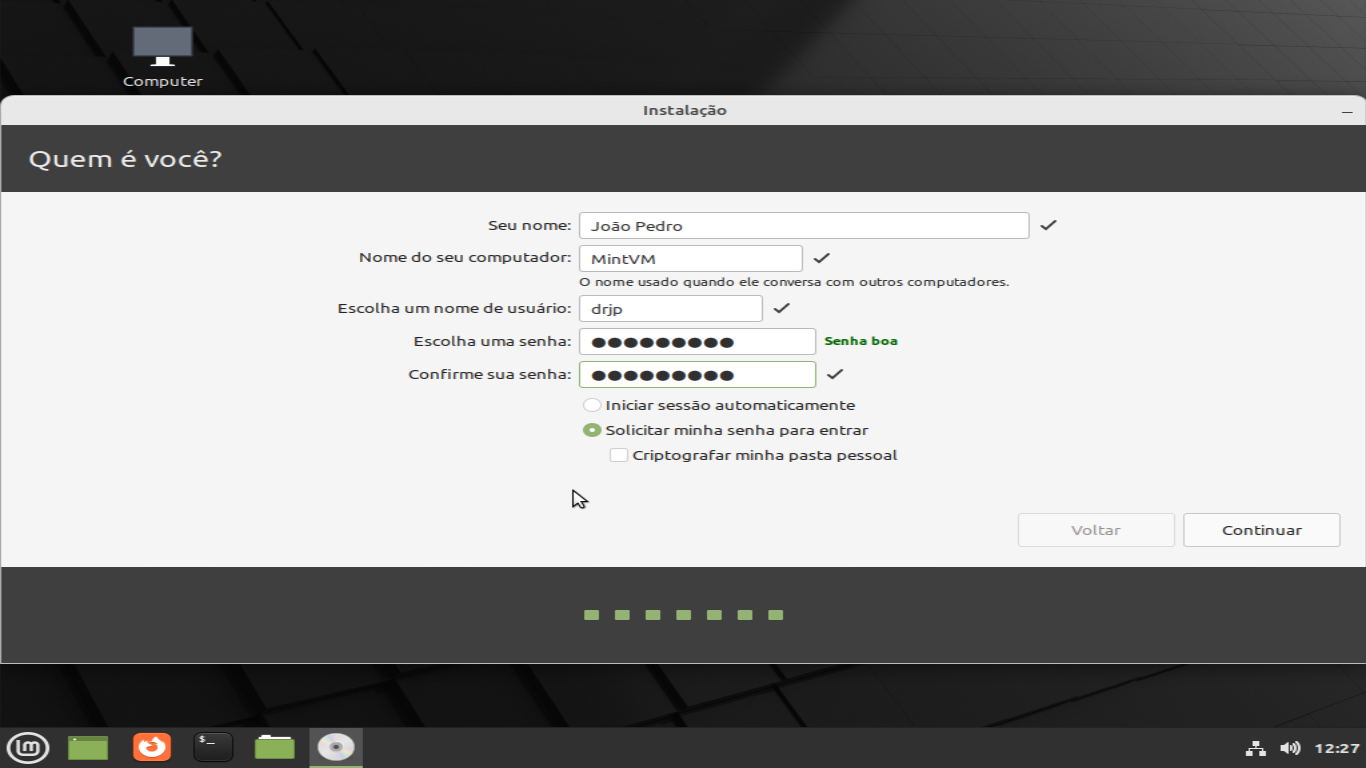Enable 'Criptografar minha pasta pessoal' checkbox
The width and height of the screenshot is (1366, 768).
coord(619,456)
